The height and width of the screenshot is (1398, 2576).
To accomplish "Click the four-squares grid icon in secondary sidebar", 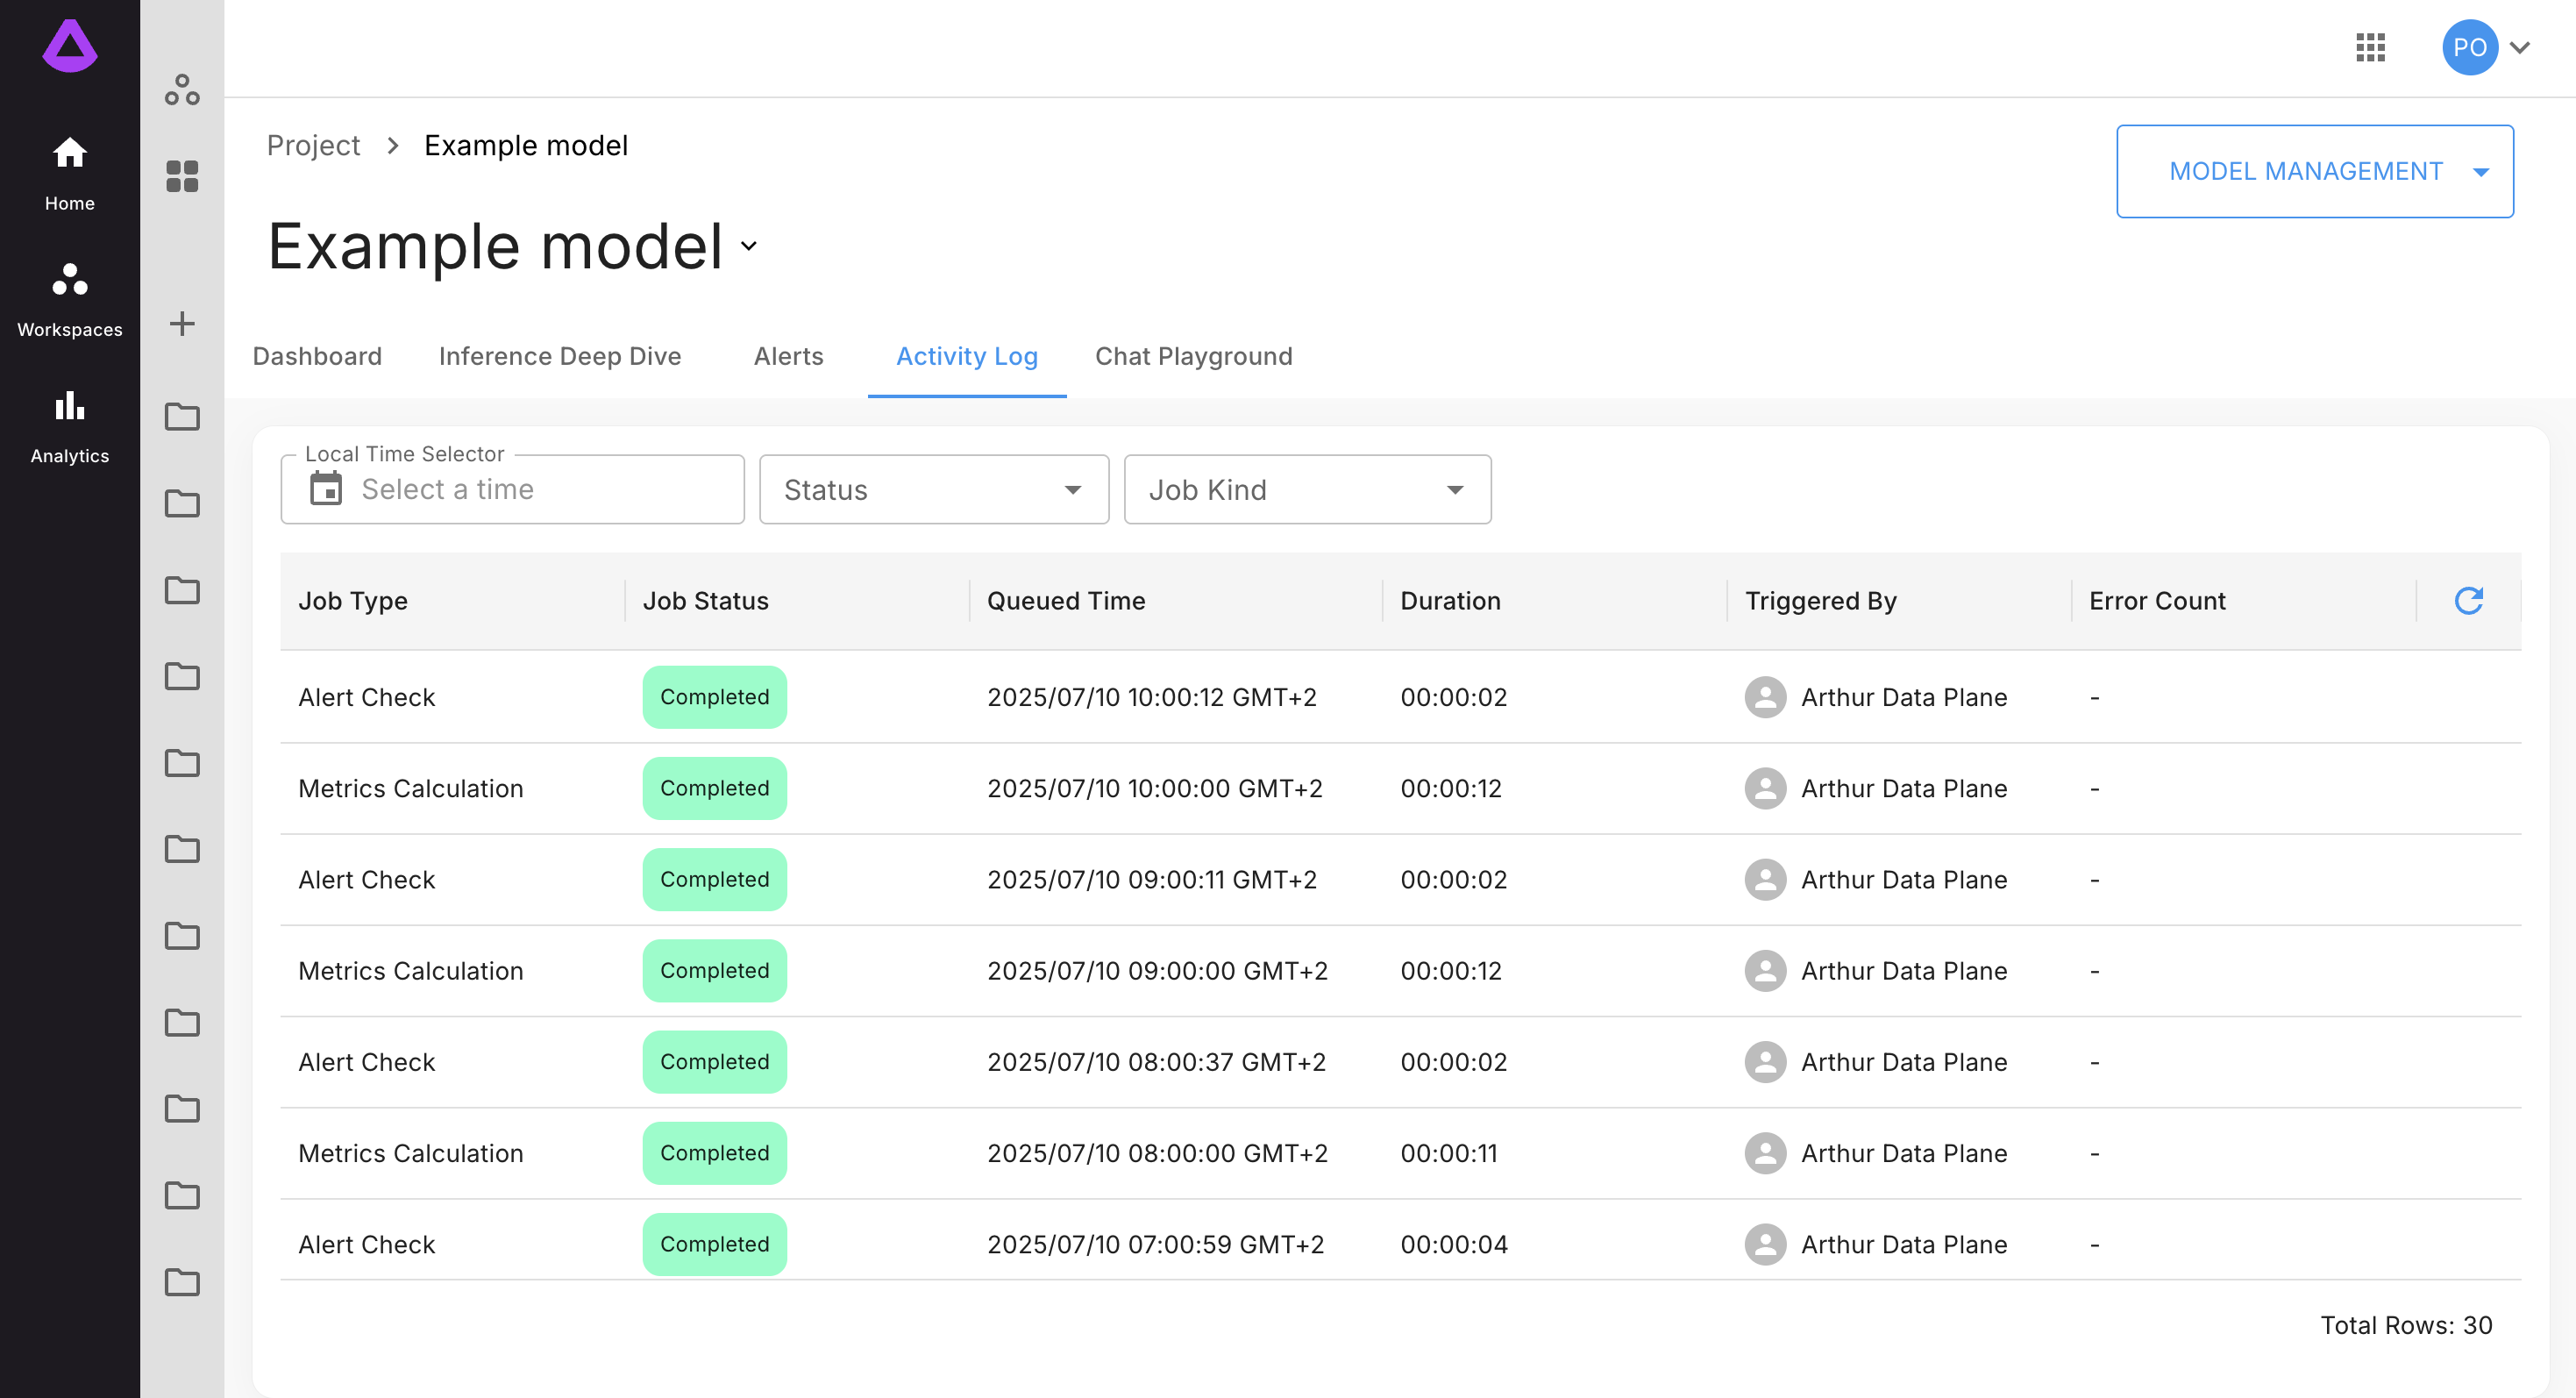I will click(182, 176).
